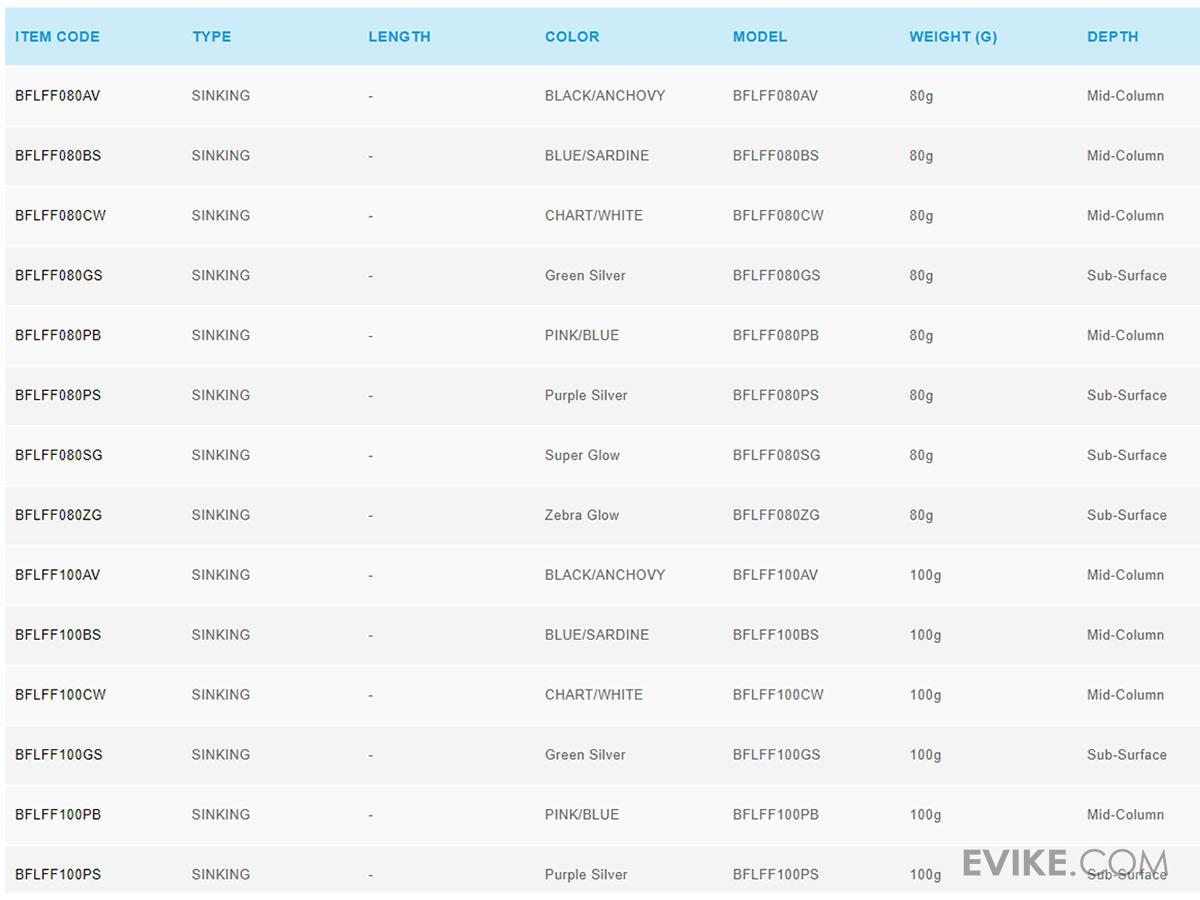Select the MODEL column header

tap(759, 37)
